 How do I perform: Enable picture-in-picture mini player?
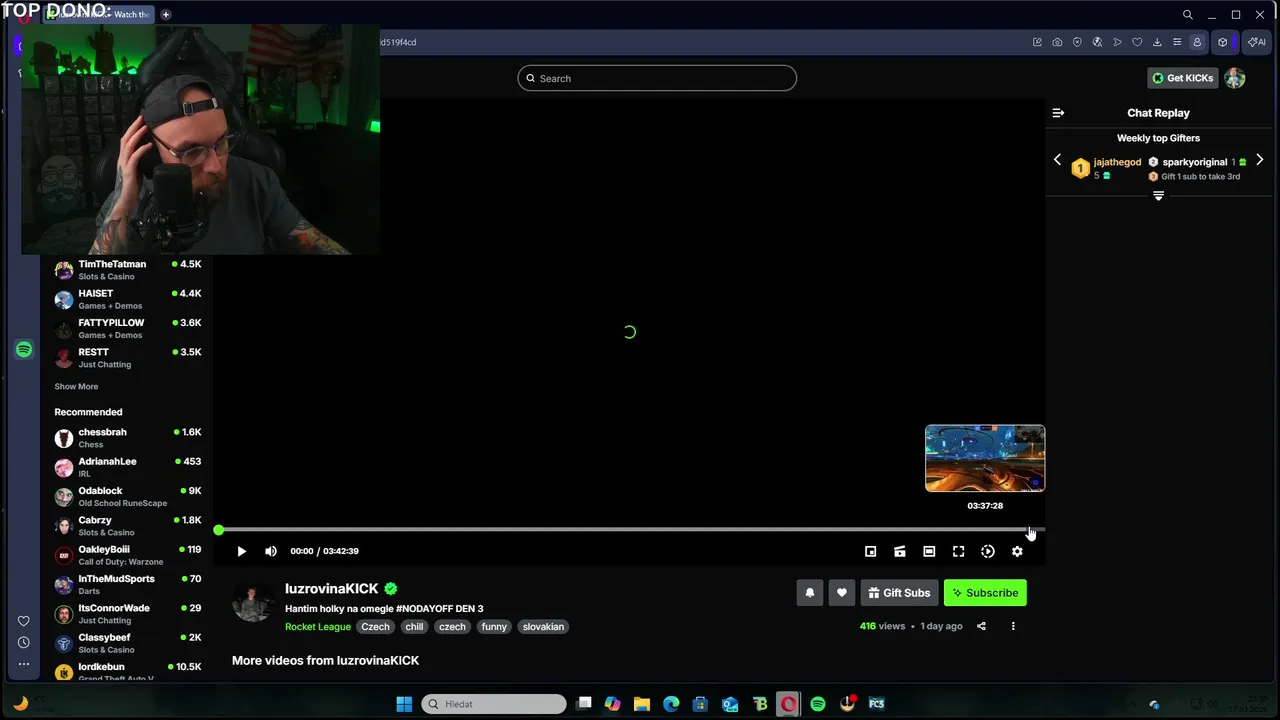870,551
